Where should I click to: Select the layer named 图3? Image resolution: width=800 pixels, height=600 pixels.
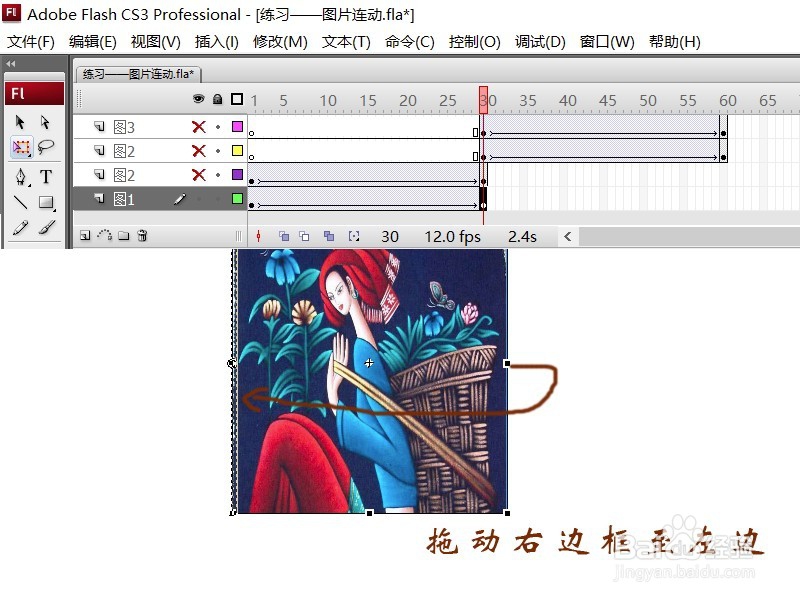click(x=124, y=127)
